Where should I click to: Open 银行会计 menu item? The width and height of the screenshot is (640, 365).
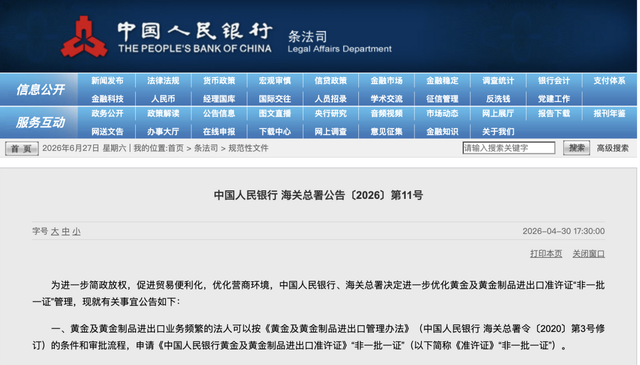coord(554,81)
